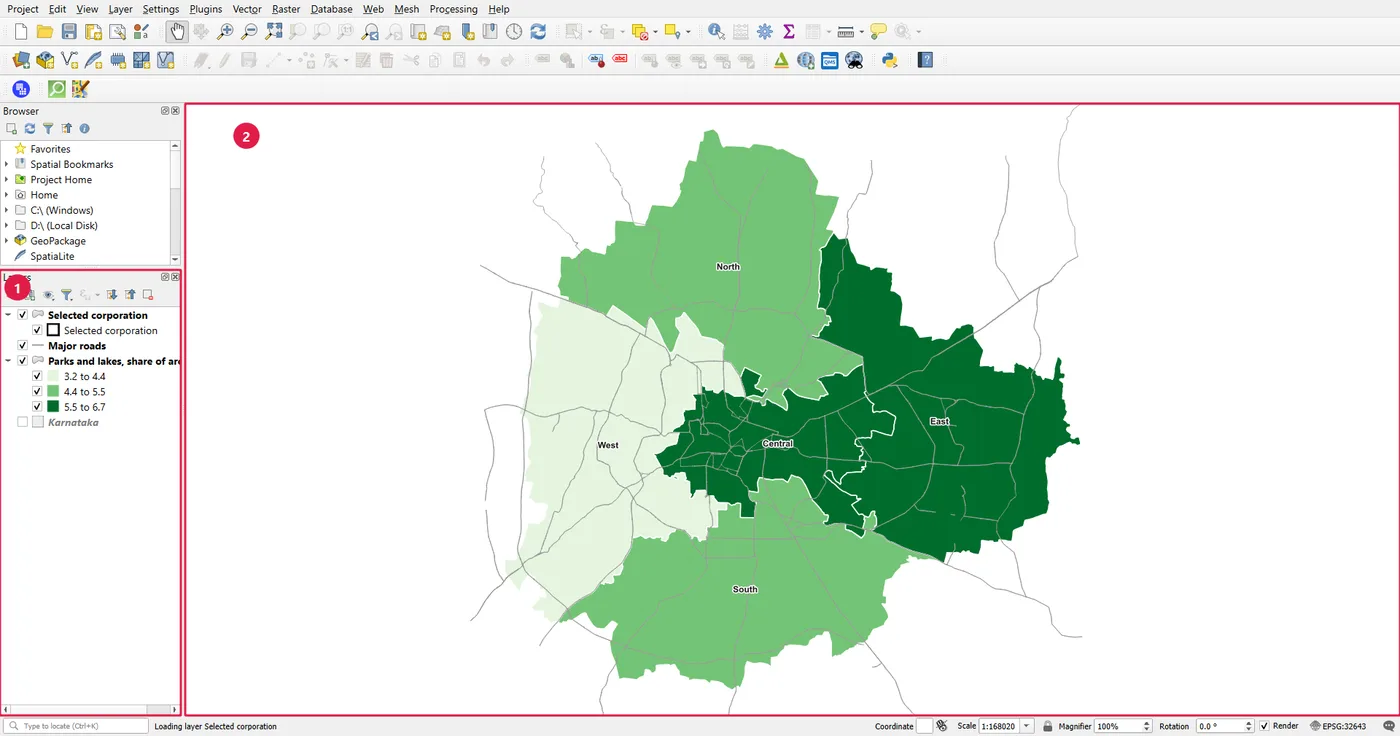Open a project with the yellow folder icon
This screenshot has height=736, width=1400.
[45, 32]
